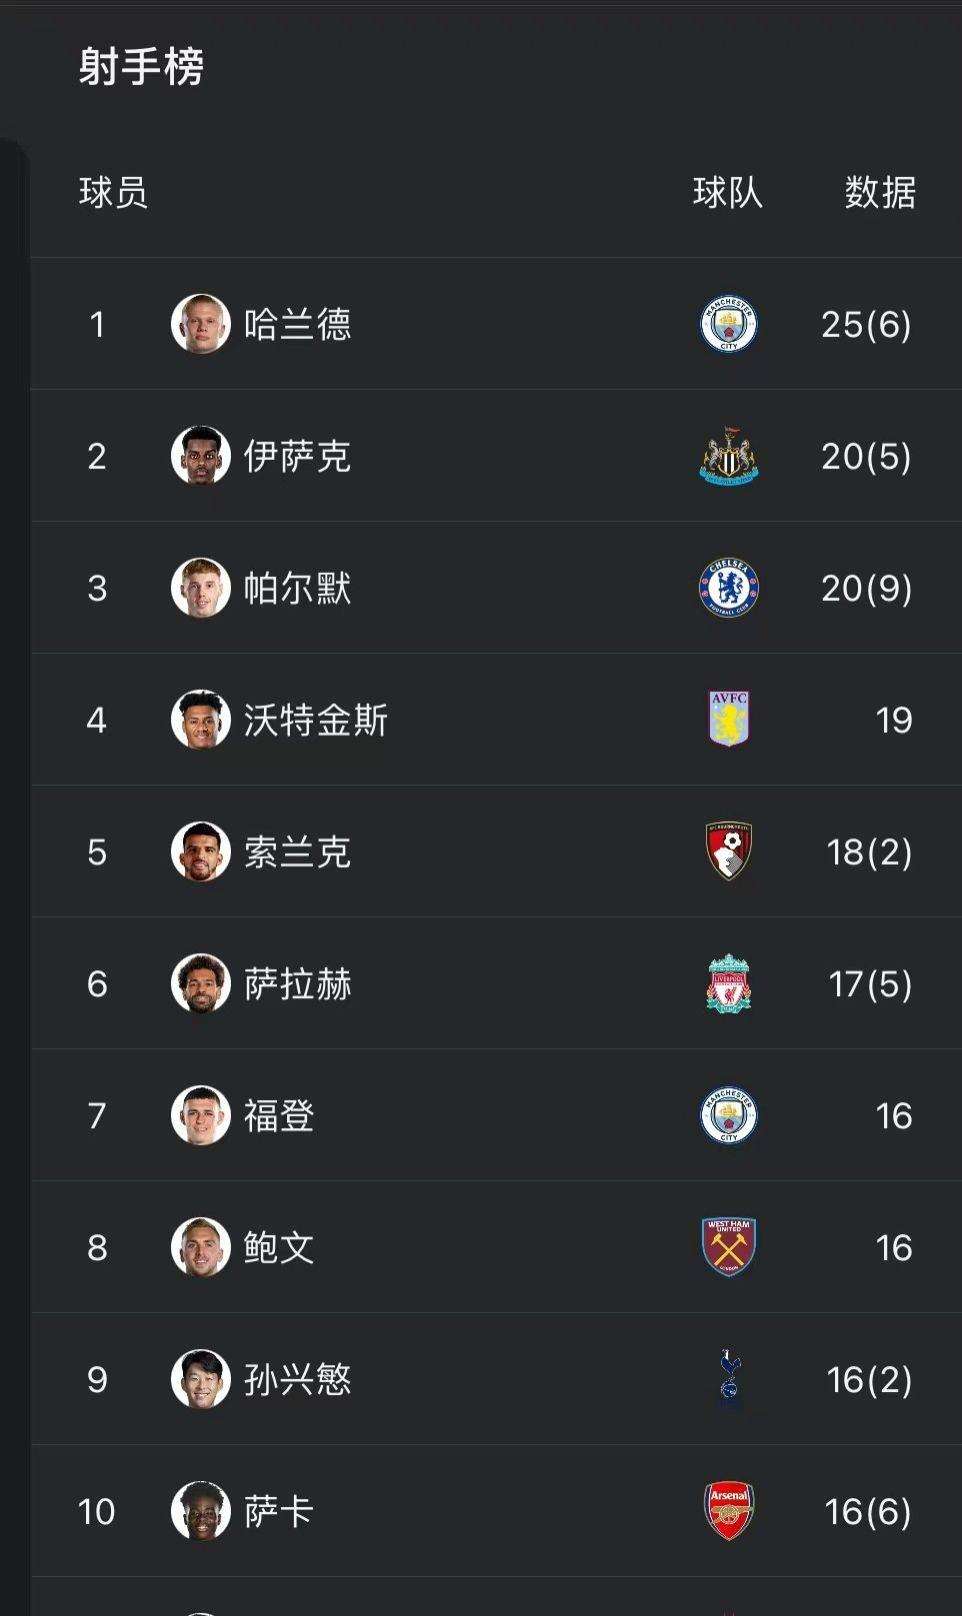Viewport: 962px width, 1616px height.
Task: Click the 球队 column header
Action: click(728, 192)
